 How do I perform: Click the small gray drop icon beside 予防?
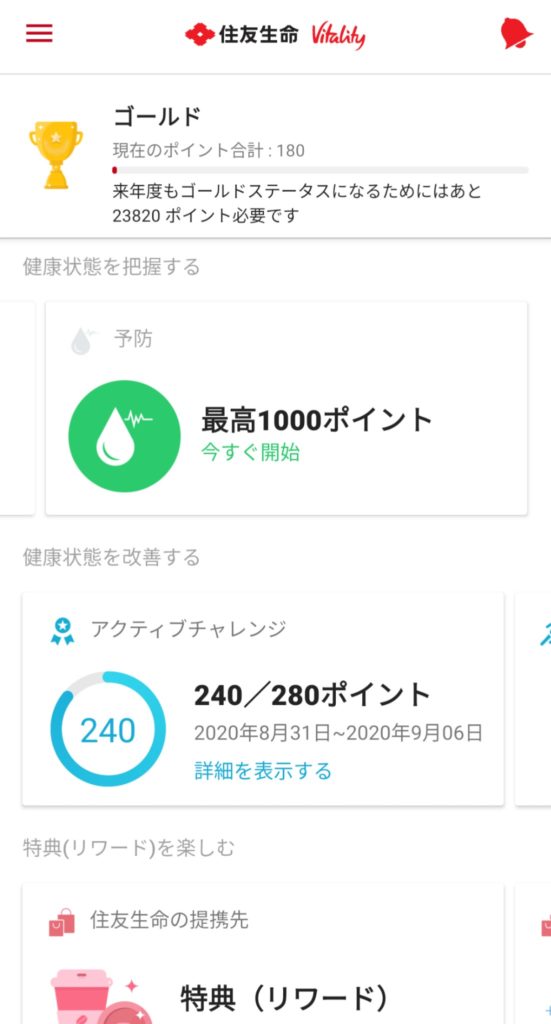[82, 341]
